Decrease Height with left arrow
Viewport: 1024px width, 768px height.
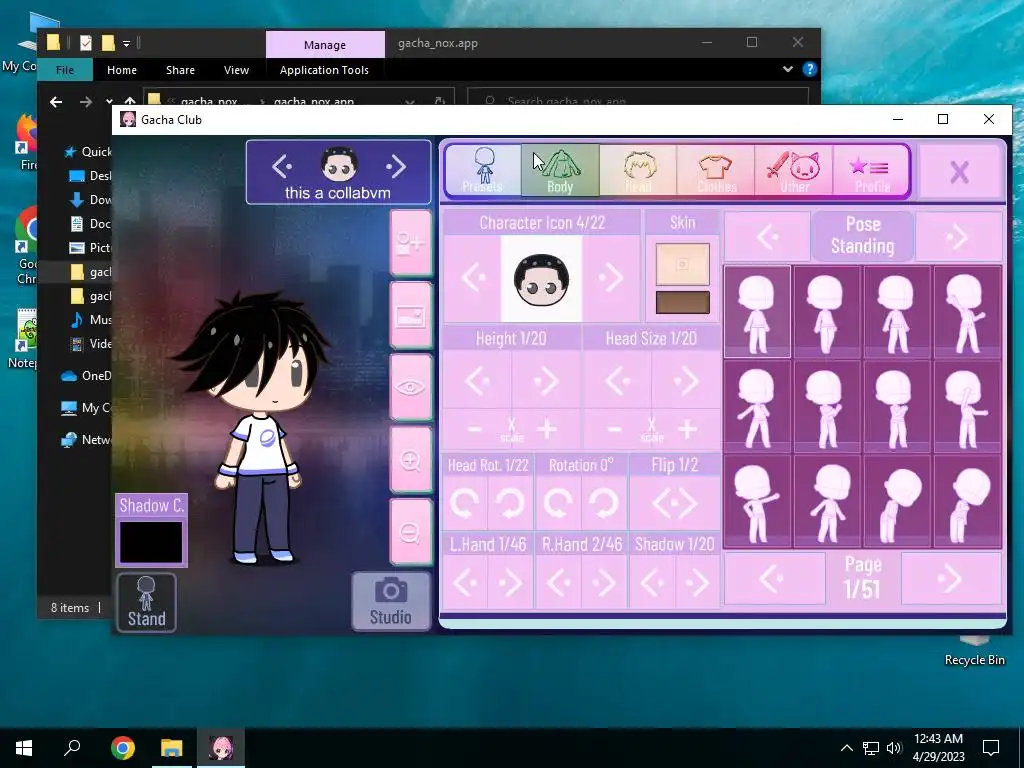477,380
